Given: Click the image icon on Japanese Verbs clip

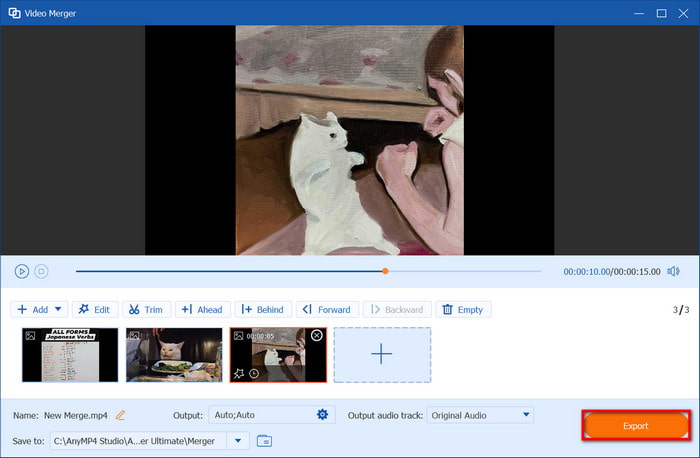Looking at the screenshot, I should click(x=30, y=336).
